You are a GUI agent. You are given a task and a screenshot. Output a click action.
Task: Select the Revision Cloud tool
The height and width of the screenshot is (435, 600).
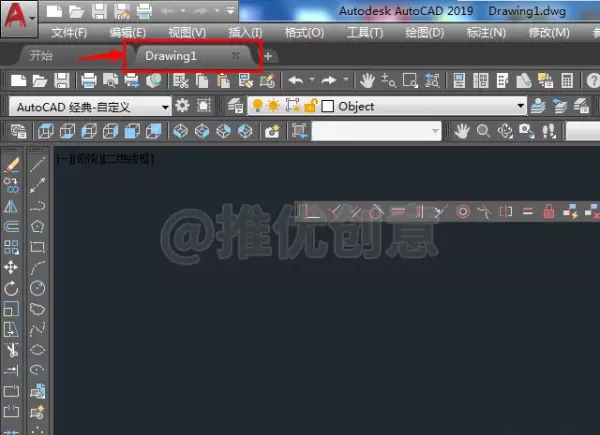37,309
